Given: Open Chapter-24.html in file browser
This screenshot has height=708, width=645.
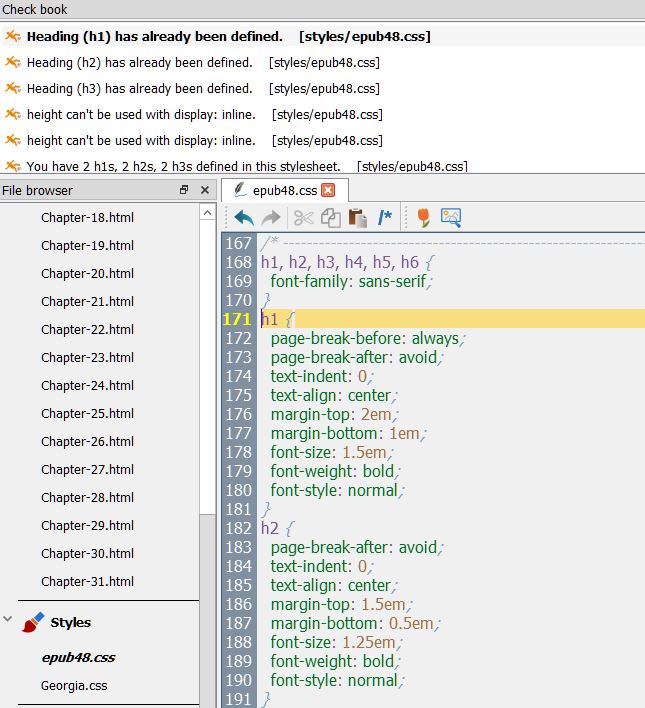Looking at the screenshot, I should (88, 386).
